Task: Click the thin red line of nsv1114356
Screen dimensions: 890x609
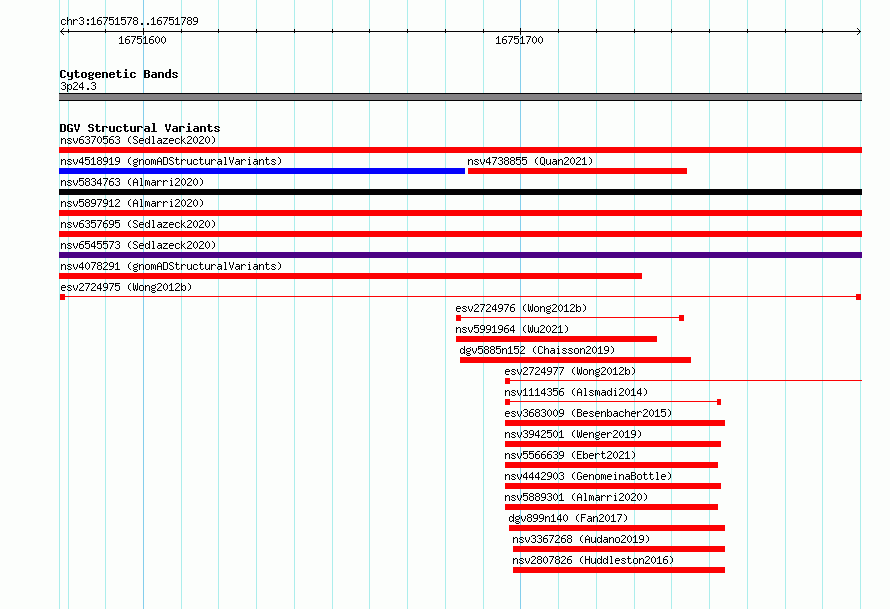Action: [x=613, y=402]
